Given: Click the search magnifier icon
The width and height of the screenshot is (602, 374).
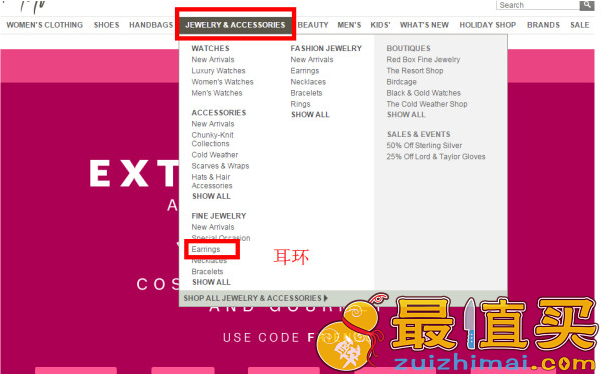Looking at the screenshot, I should click(587, 5).
